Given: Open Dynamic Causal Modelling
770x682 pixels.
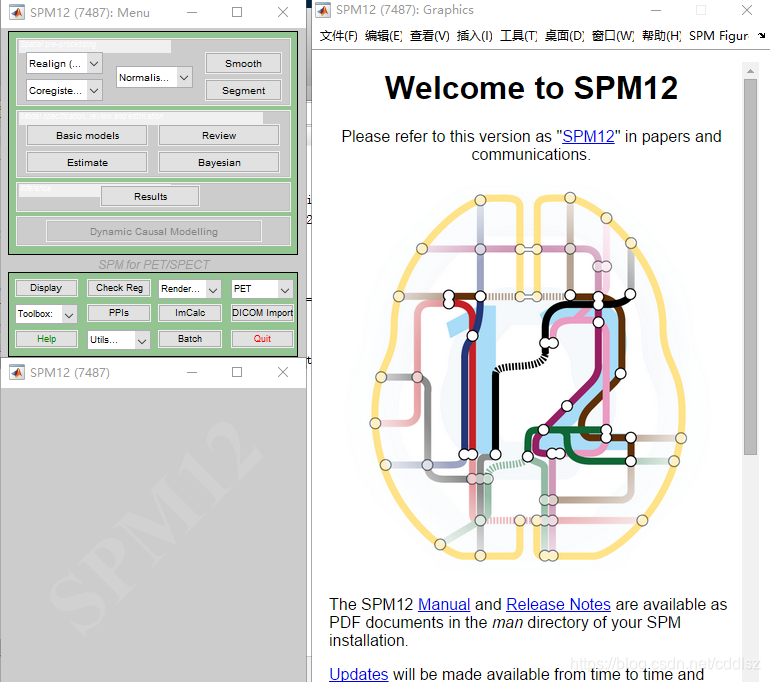Looking at the screenshot, I should coord(154,231).
